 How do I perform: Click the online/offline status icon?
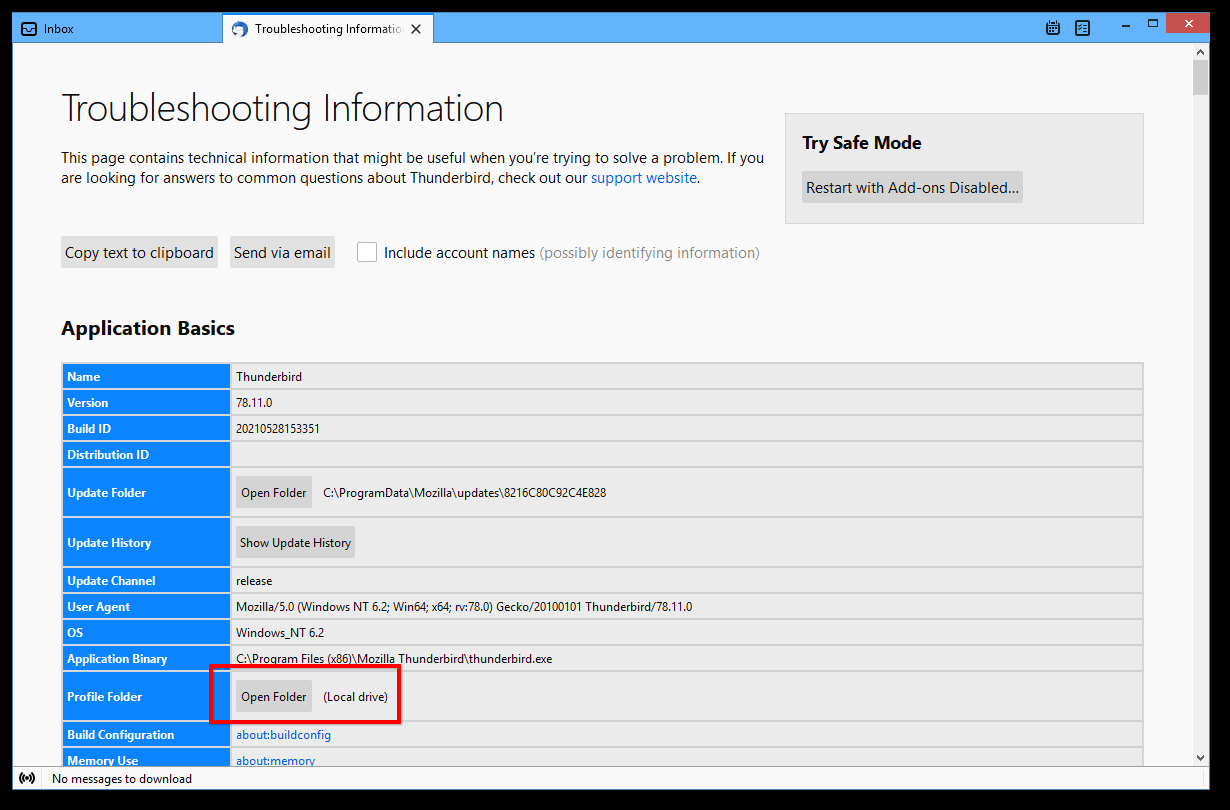(27, 778)
